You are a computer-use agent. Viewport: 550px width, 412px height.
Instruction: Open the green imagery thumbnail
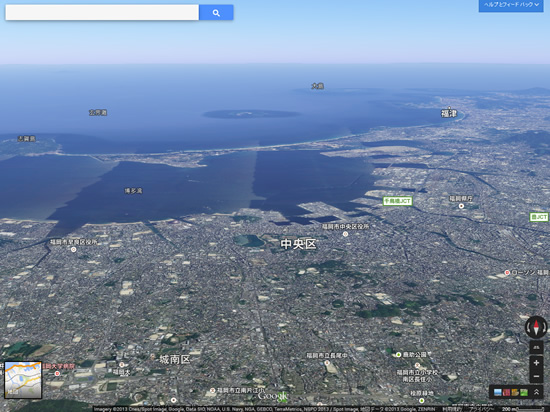(524, 392)
